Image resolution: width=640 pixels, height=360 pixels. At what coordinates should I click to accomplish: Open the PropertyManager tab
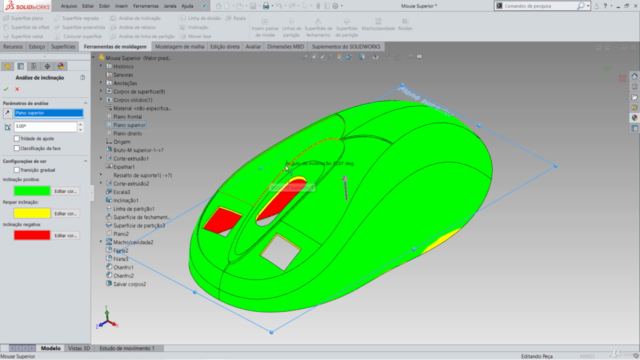[x=20, y=66]
